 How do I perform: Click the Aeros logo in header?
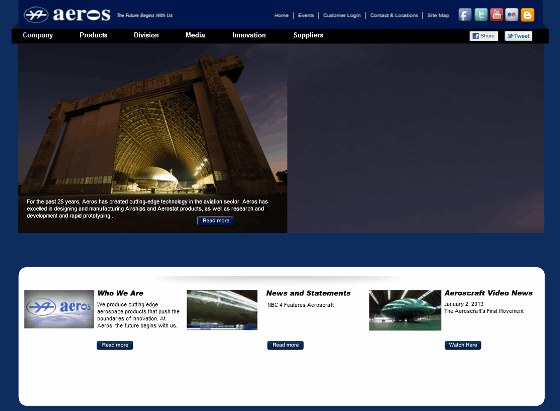point(67,15)
